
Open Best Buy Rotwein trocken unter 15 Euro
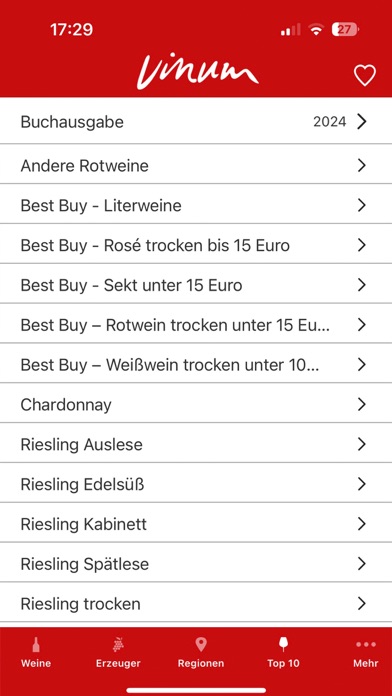196,325
